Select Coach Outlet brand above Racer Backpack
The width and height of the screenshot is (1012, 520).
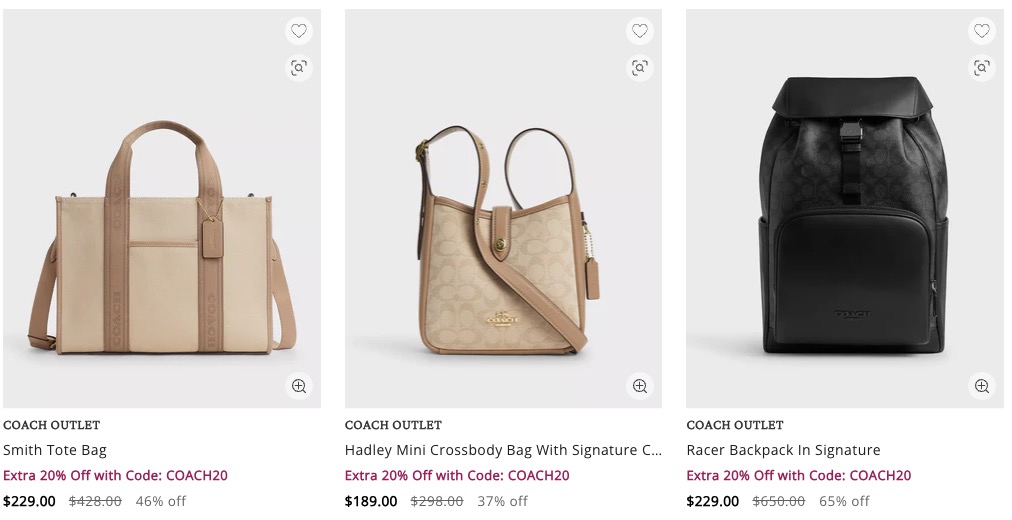coord(735,425)
